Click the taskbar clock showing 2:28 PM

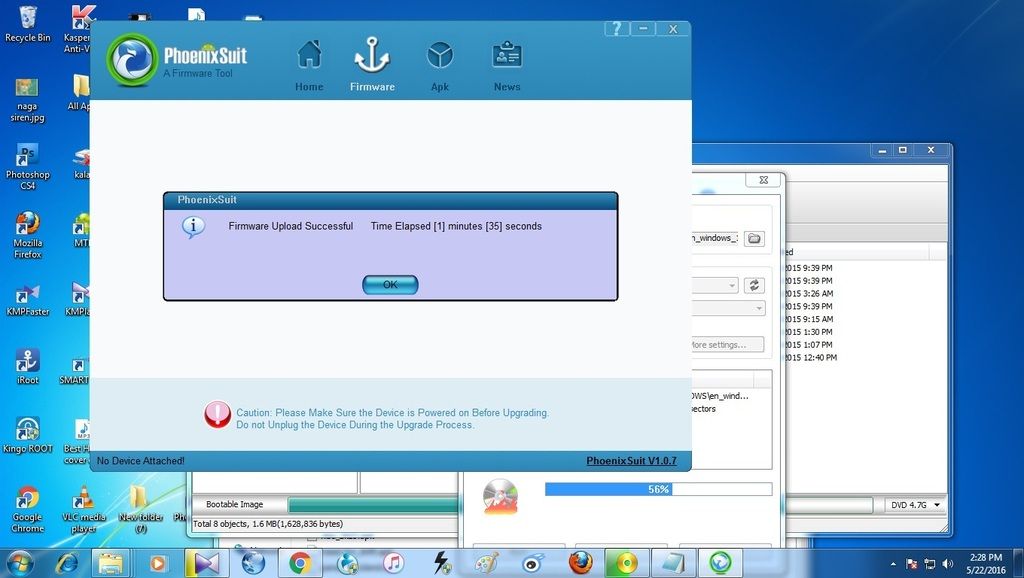[985, 562]
